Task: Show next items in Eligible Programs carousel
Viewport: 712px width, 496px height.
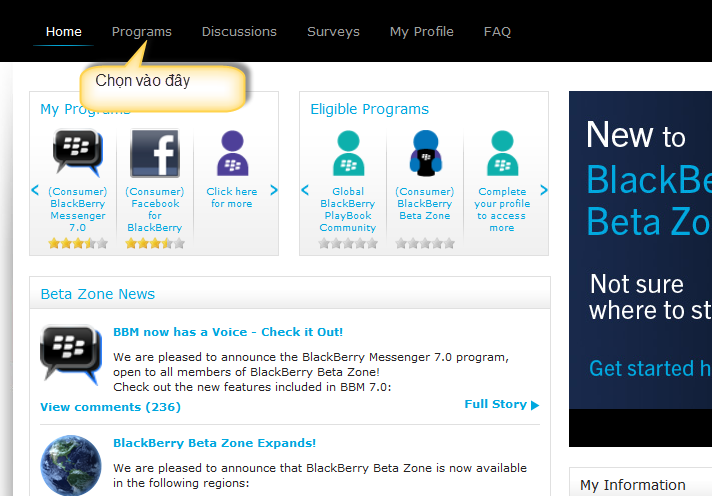Action: [x=544, y=190]
